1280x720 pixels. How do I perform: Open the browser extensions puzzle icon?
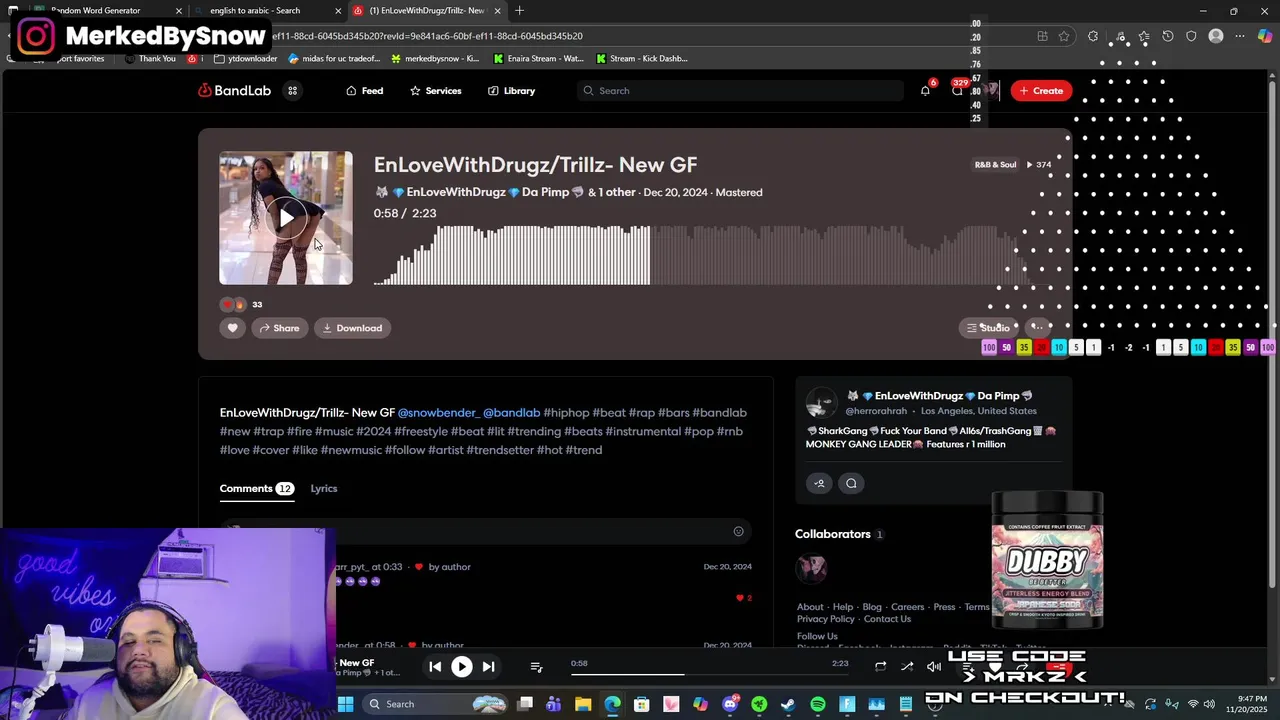click(1092, 36)
